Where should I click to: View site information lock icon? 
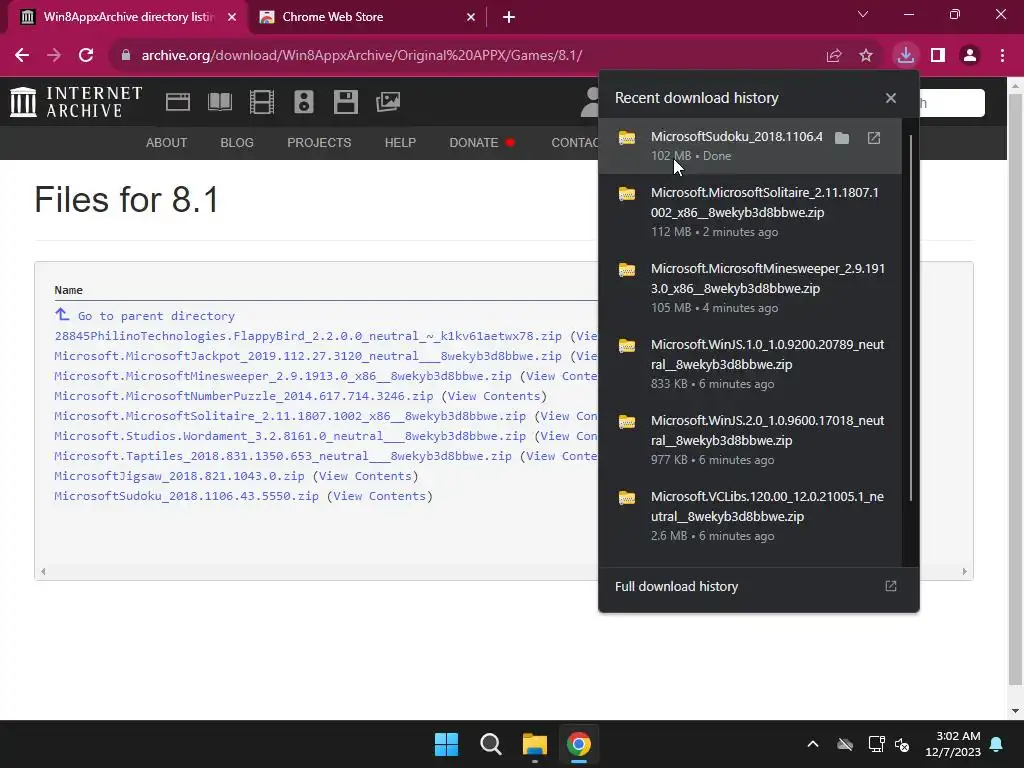coord(126,55)
